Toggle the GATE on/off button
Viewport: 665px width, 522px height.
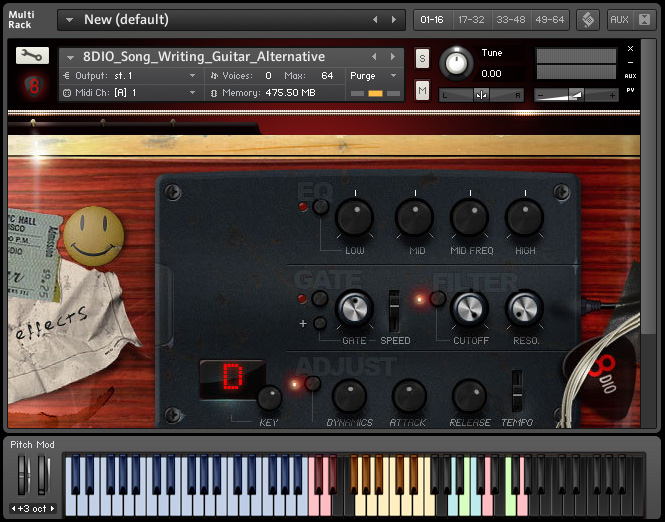(320, 299)
